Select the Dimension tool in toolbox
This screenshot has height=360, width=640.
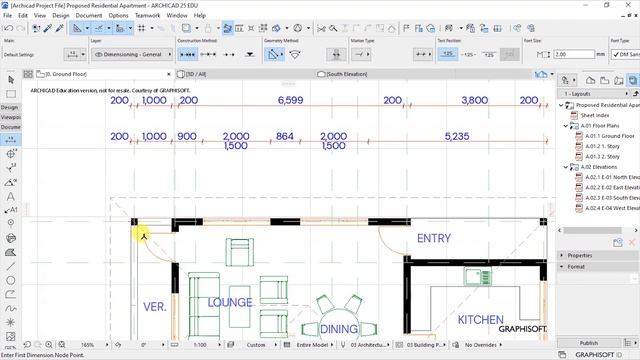[x=11, y=140]
